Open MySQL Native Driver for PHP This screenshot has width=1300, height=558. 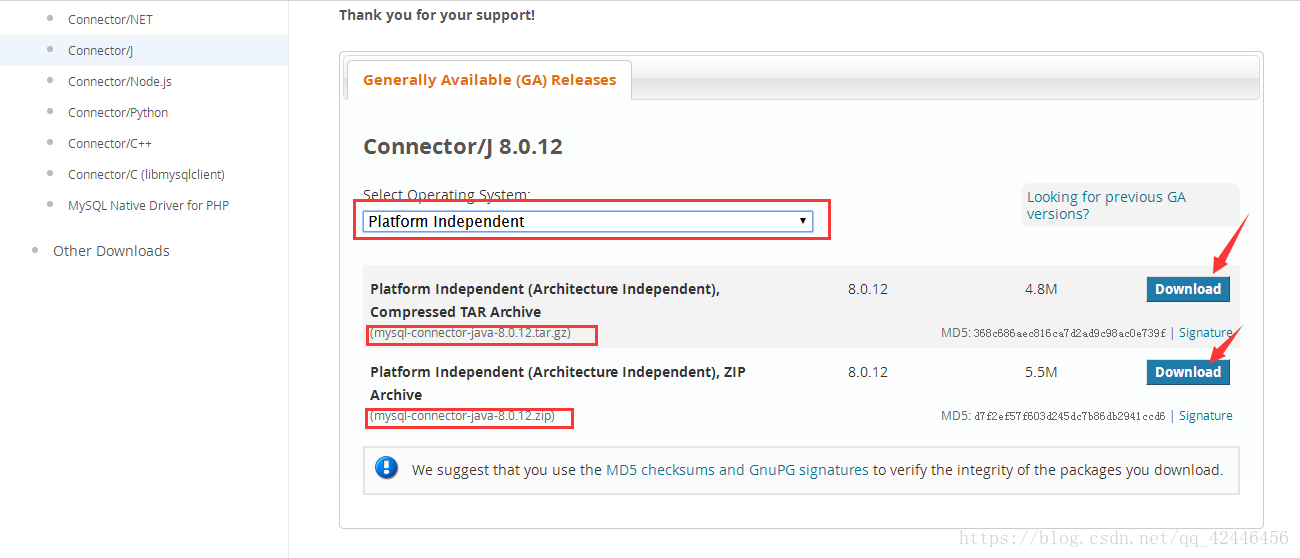(148, 205)
